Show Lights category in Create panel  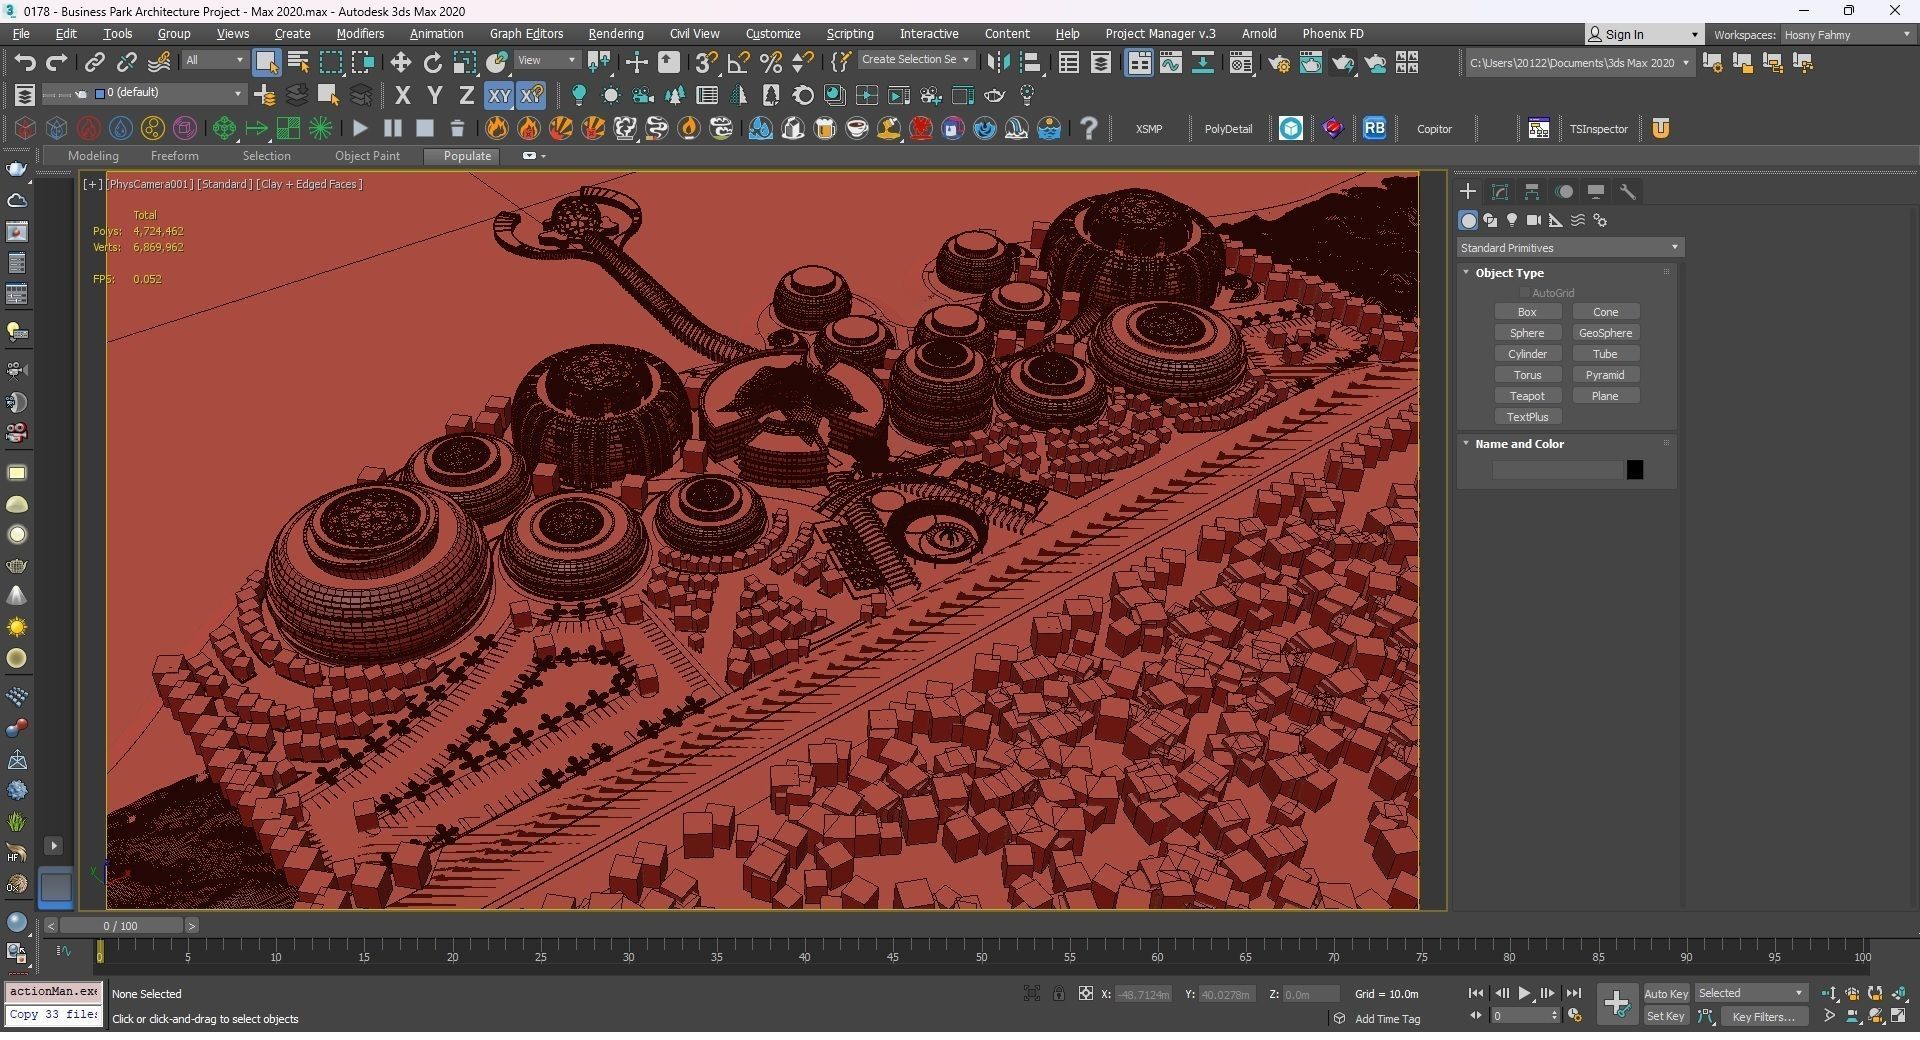[x=1512, y=220]
